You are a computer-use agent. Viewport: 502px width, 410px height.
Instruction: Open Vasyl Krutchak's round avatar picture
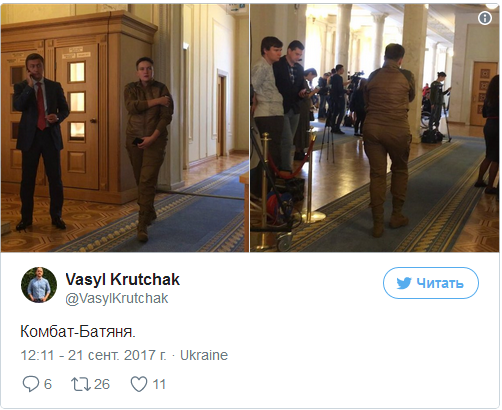(39, 285)
